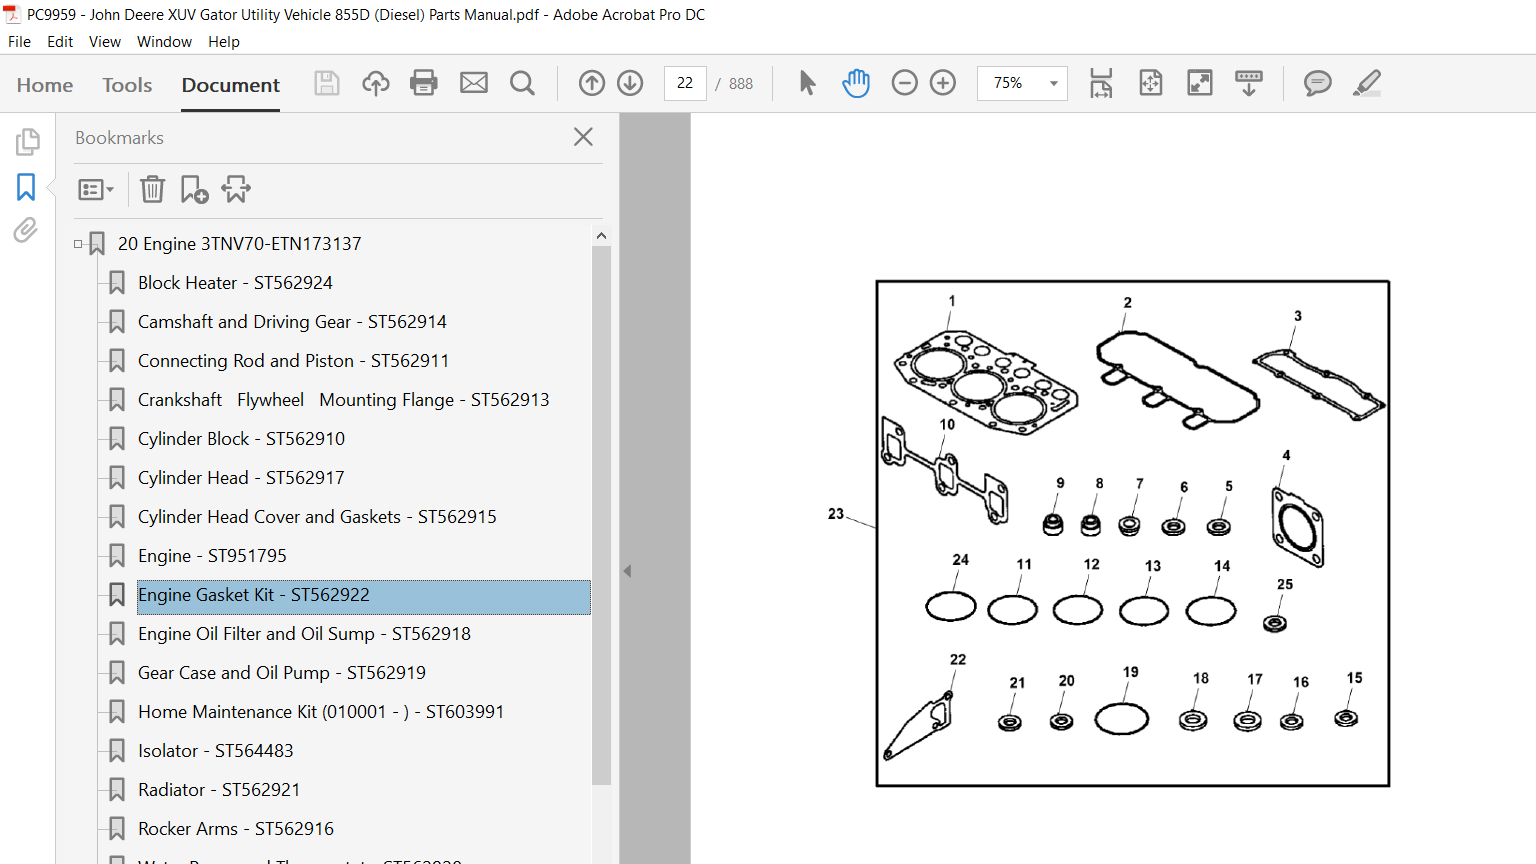Open Home Maintenance Kit - ST603991 bookmark

coord(321,712)
